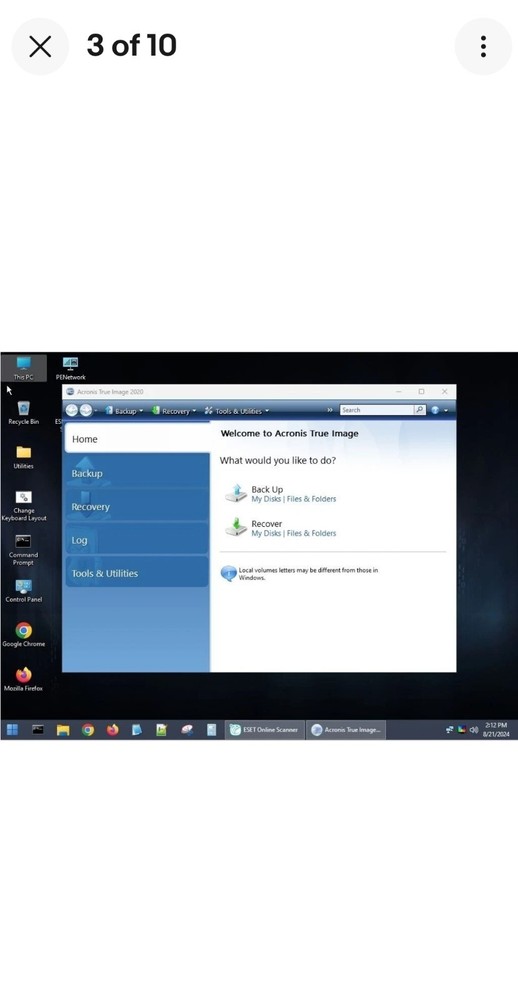518x1000 pixels.
Task: Maximize the Acronis True Image window
Action: tap(421, 392)
